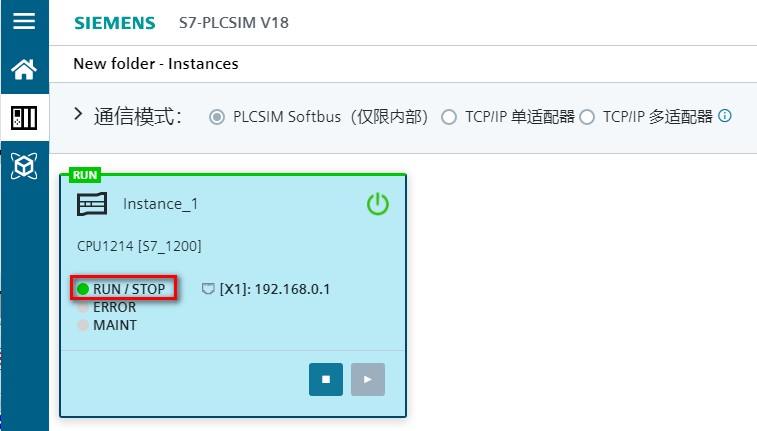Click the communication mode info icon
The height and width of the screenshot is (431, 757).
click(725, 116)
